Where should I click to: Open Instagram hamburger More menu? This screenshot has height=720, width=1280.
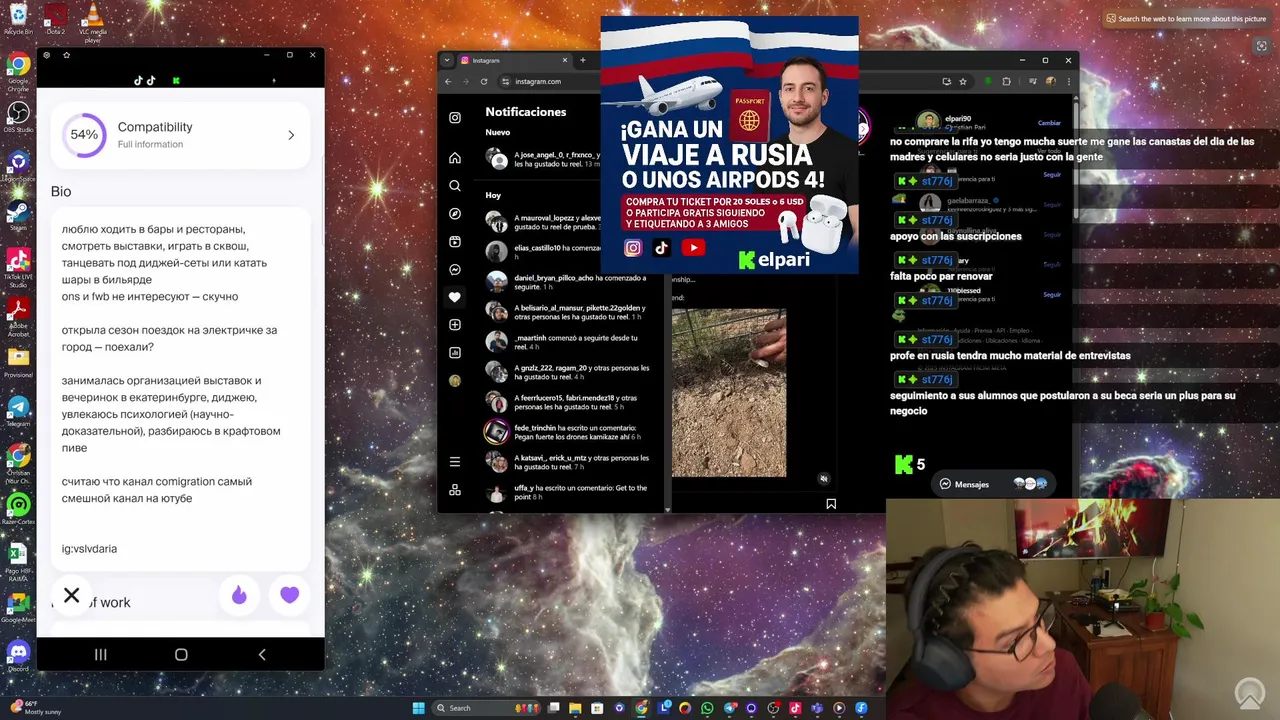(455, 462)
